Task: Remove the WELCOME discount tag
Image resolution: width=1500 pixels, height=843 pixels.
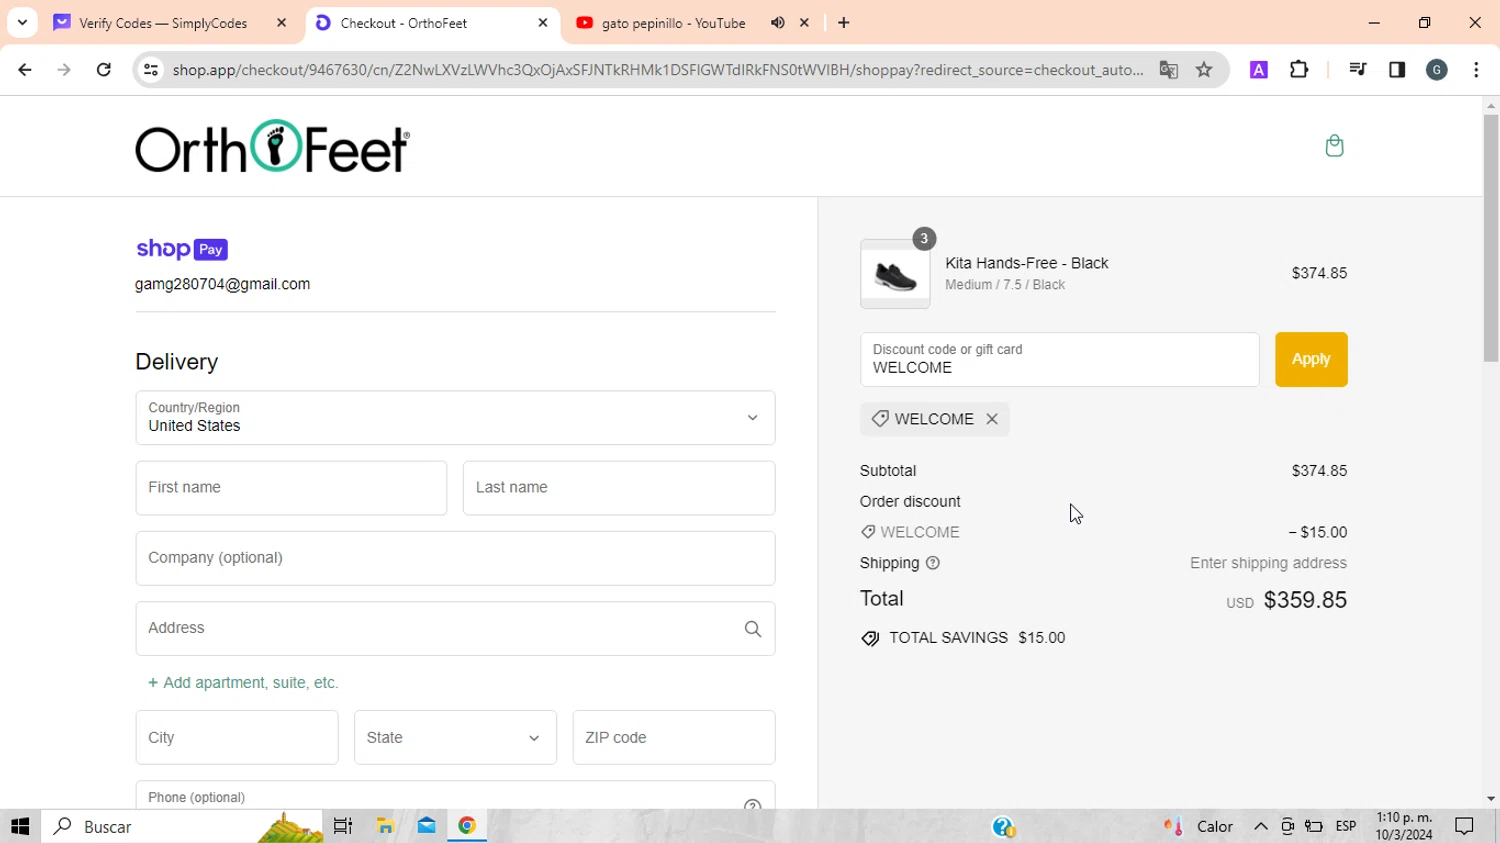Action: pyautogui.click(x=992, y=419)
